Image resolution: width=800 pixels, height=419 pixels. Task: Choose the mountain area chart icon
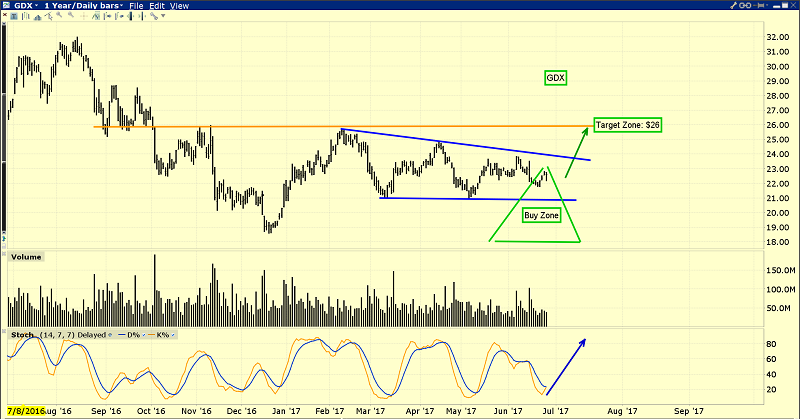click(37, 17)
